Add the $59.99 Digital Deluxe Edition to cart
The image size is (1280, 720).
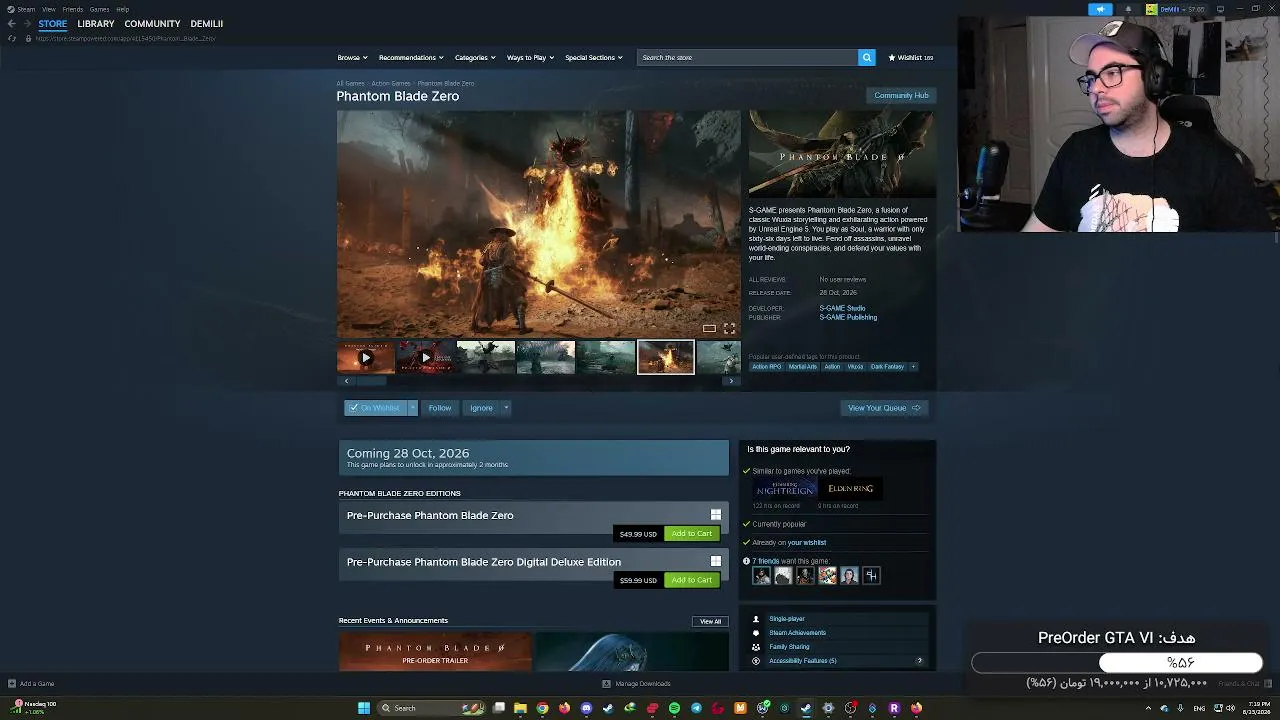pos(692,580)
